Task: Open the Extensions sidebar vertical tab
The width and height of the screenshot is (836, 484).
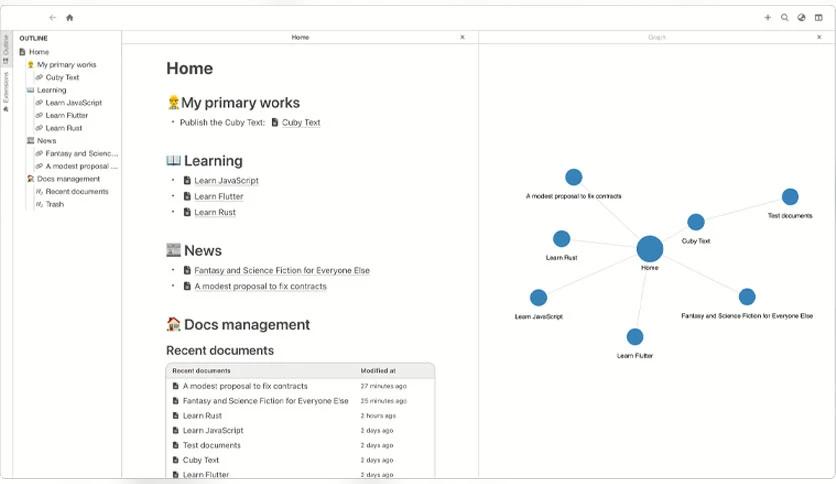Action: [6, 91]
